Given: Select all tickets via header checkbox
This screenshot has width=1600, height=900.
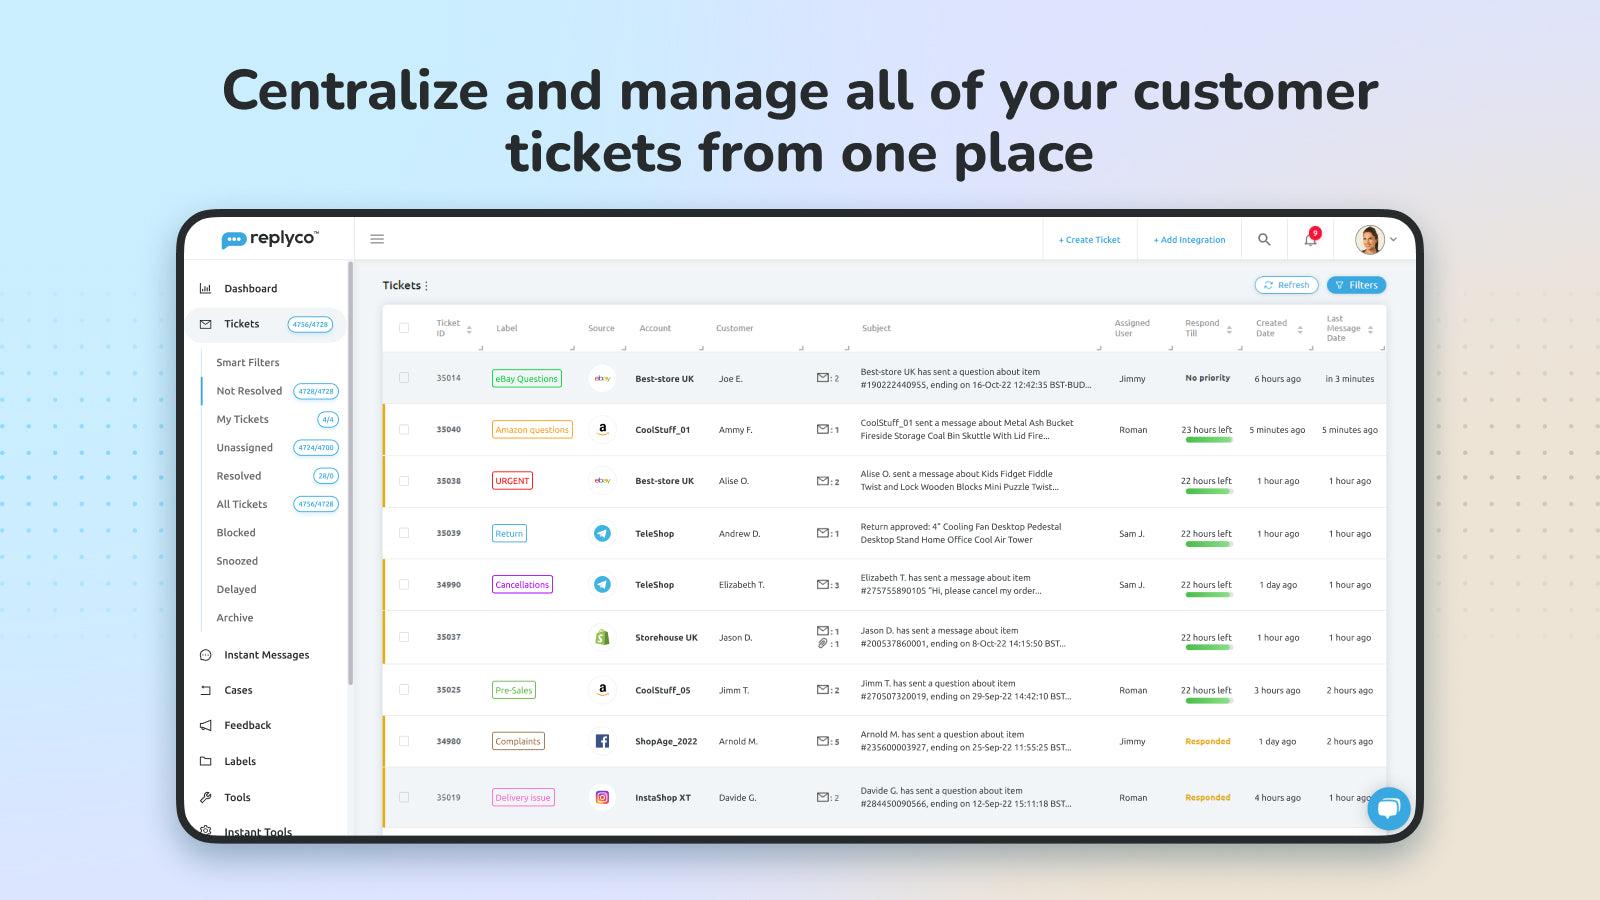Looking at the screenshot, I should point(405,327).
